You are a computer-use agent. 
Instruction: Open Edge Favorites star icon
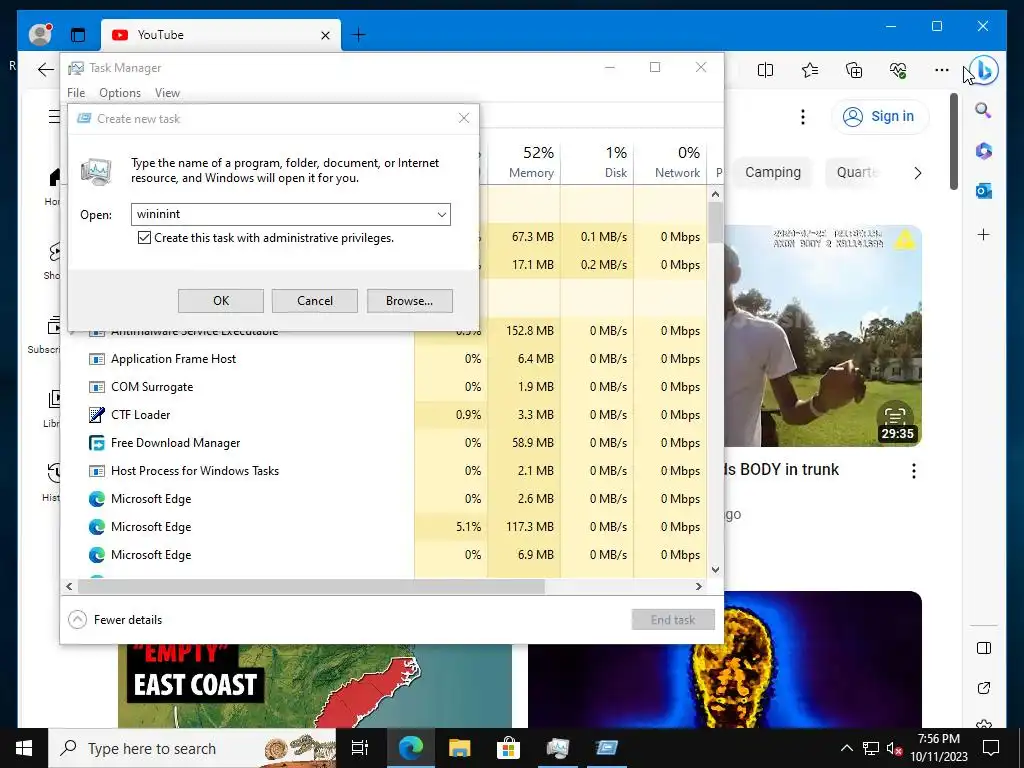click(x=810, y=70)
